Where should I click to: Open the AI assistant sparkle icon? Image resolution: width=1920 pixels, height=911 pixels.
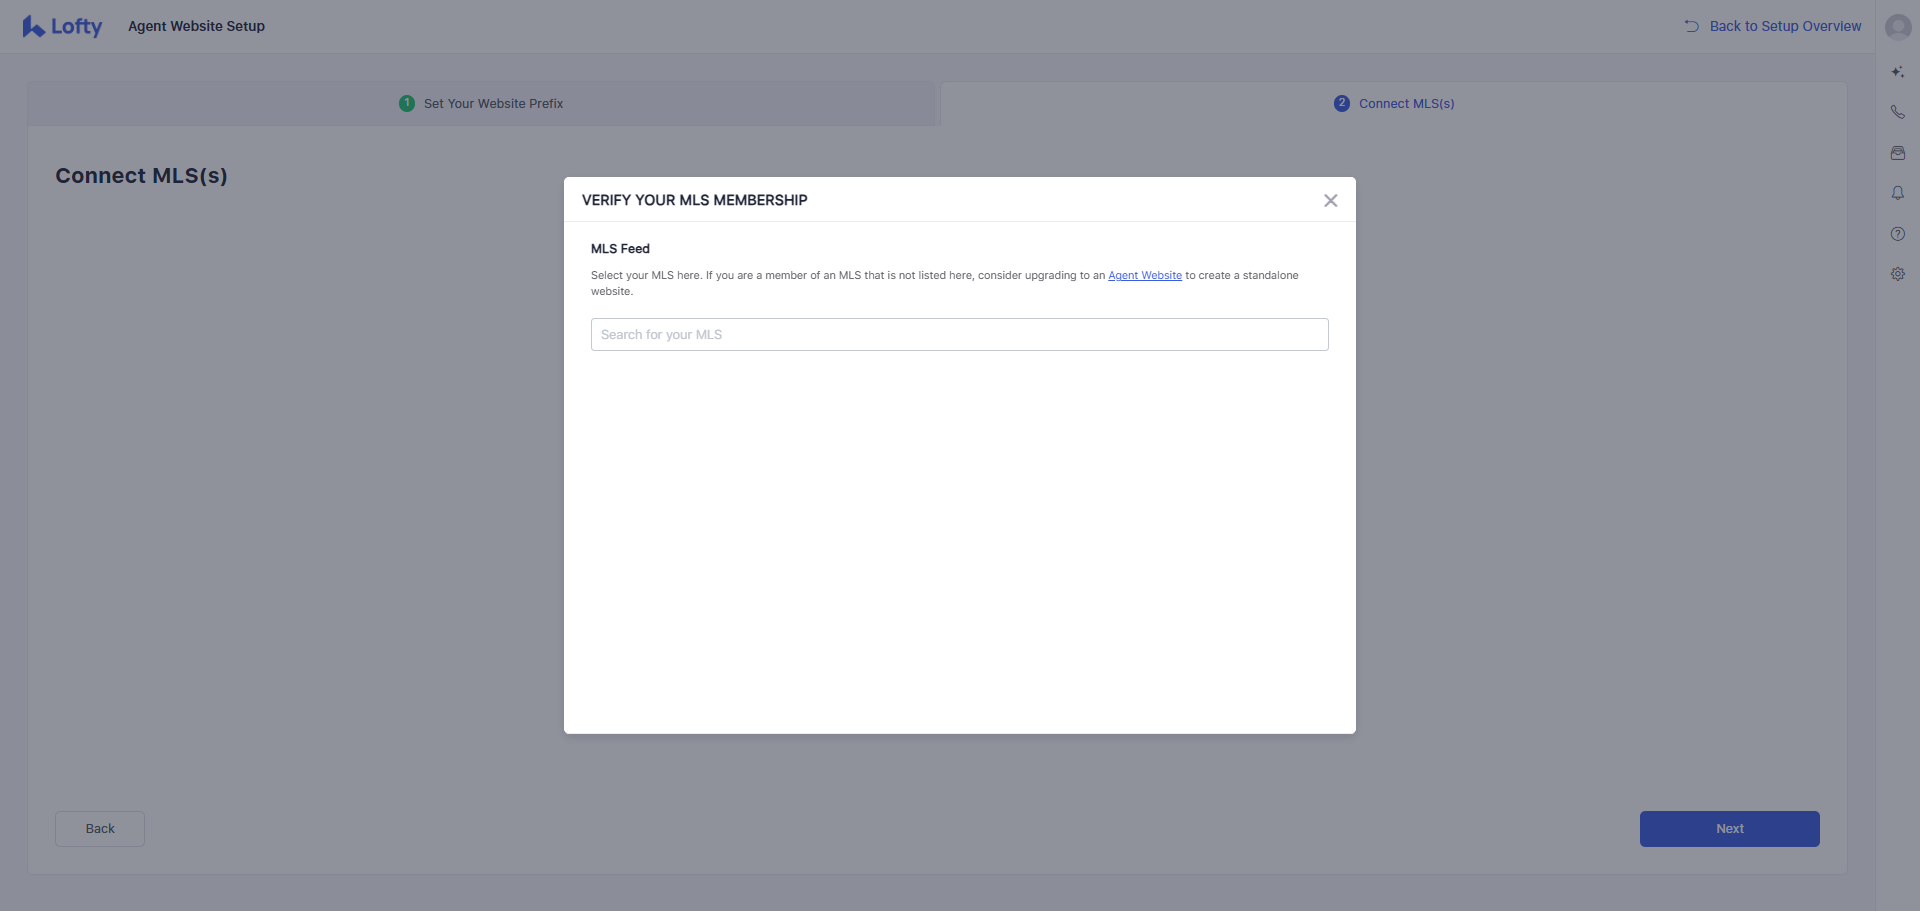(x=1897, y=72)
